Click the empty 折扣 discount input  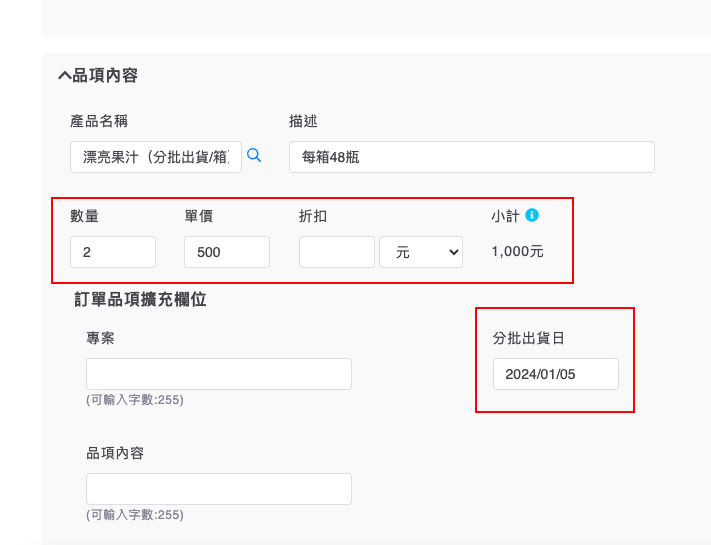336,253
